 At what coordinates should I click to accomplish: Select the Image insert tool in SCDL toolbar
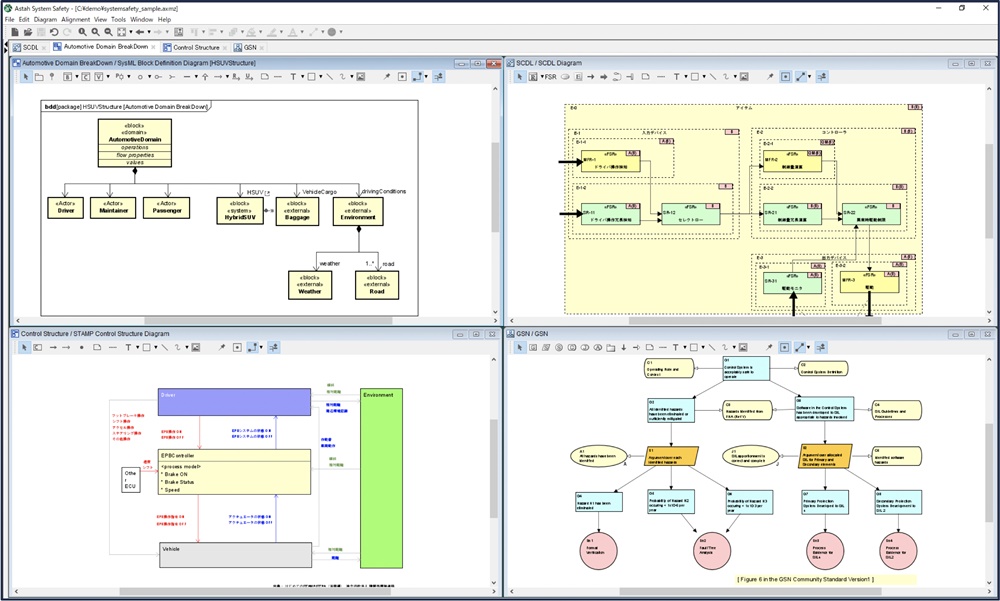742,77
